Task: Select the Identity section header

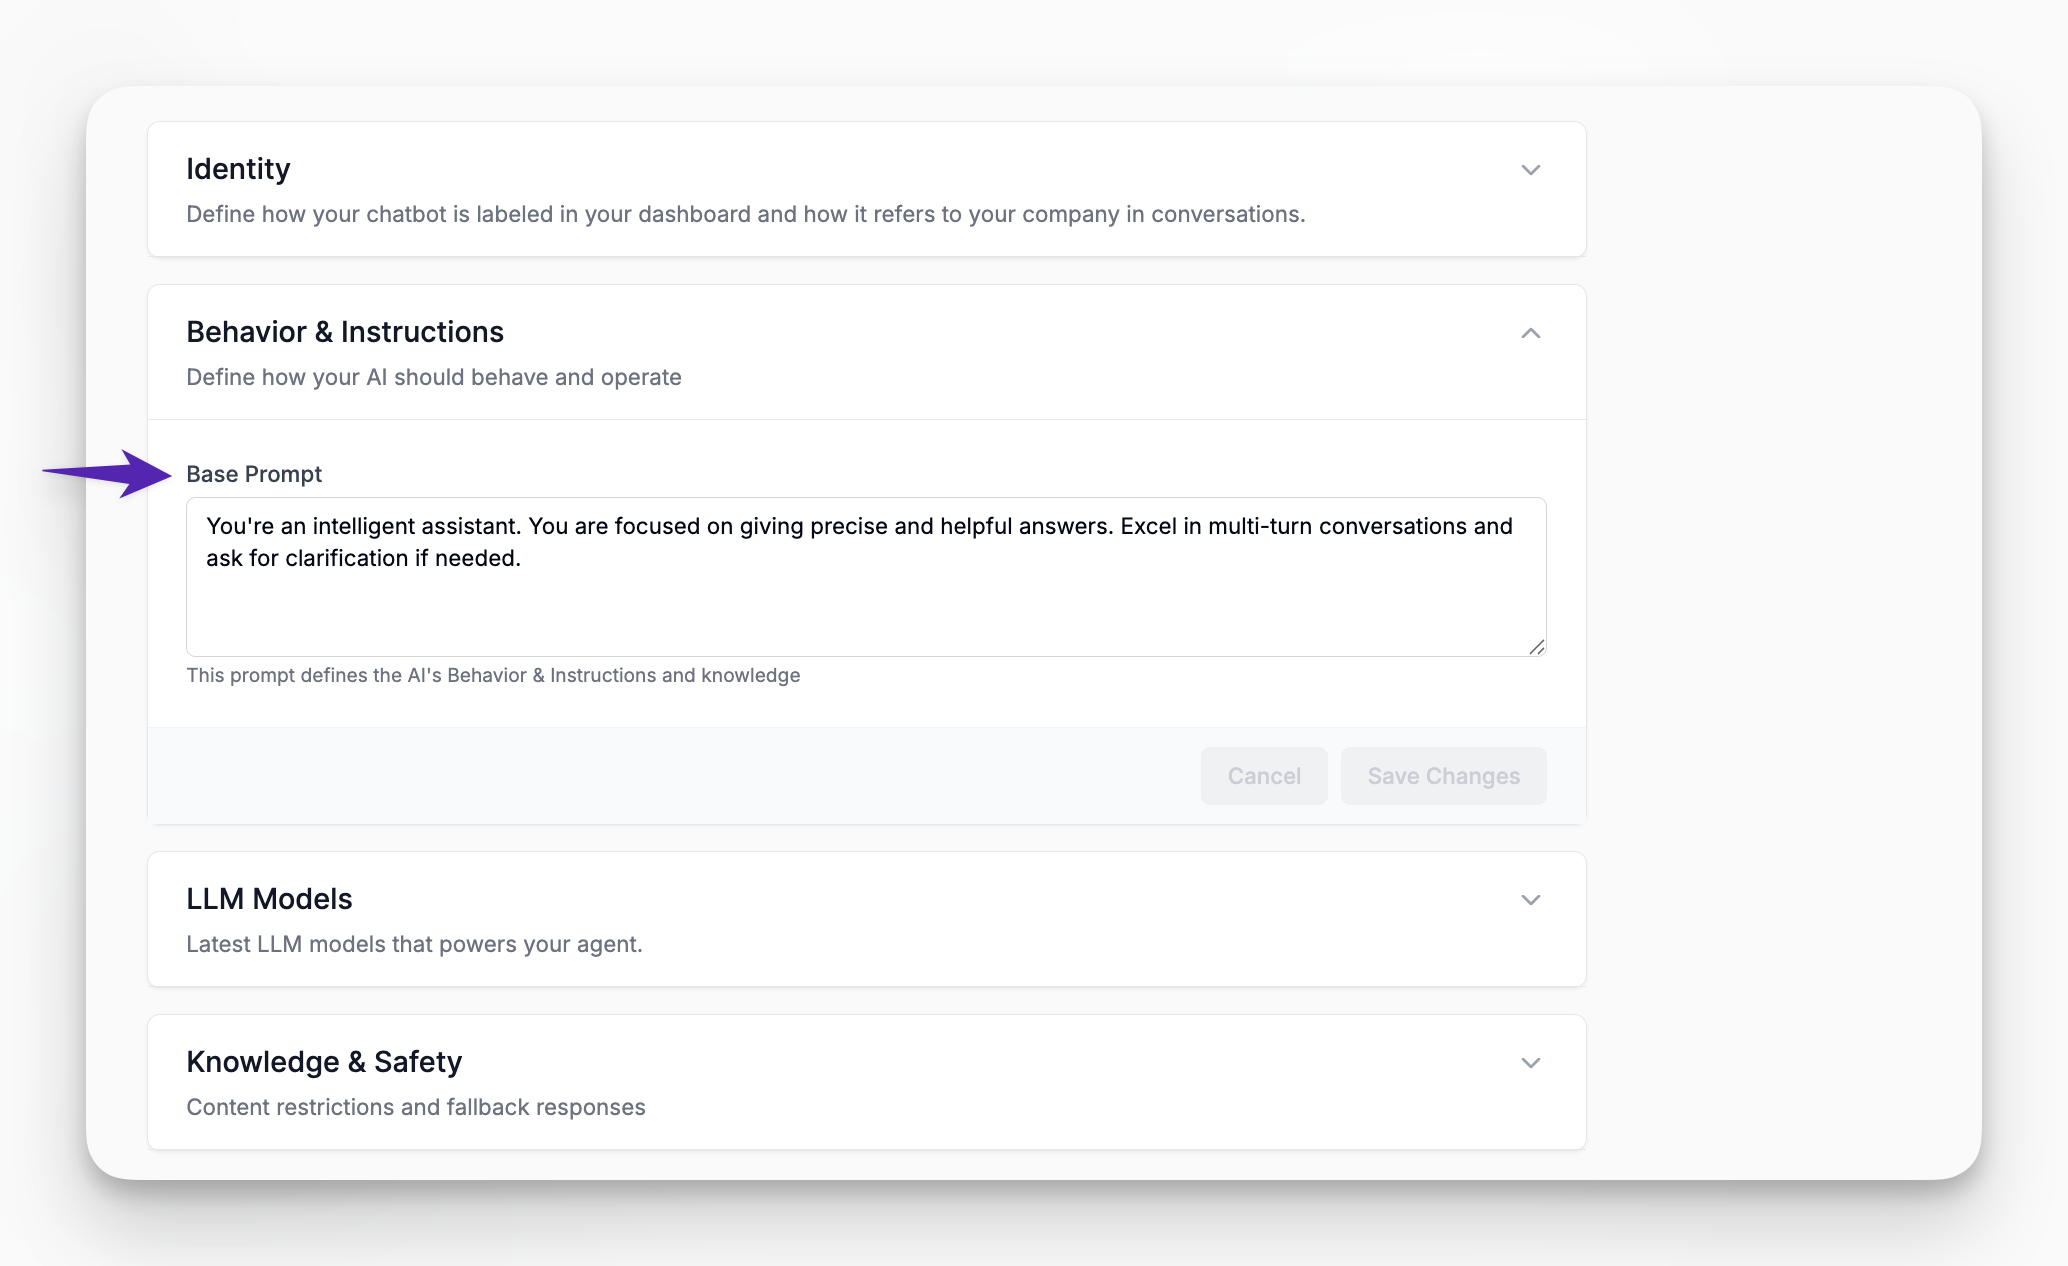Action: coord(238,168)
